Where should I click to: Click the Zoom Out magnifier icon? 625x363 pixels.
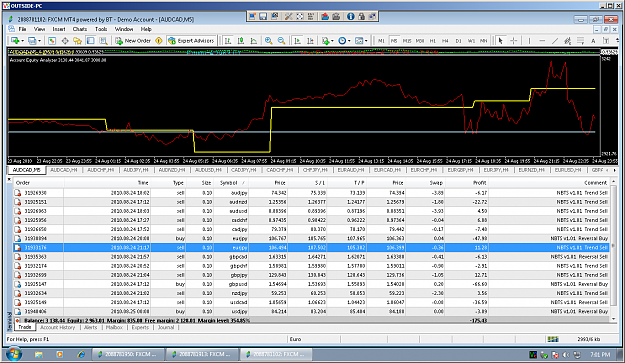click(x=281, y=41)
